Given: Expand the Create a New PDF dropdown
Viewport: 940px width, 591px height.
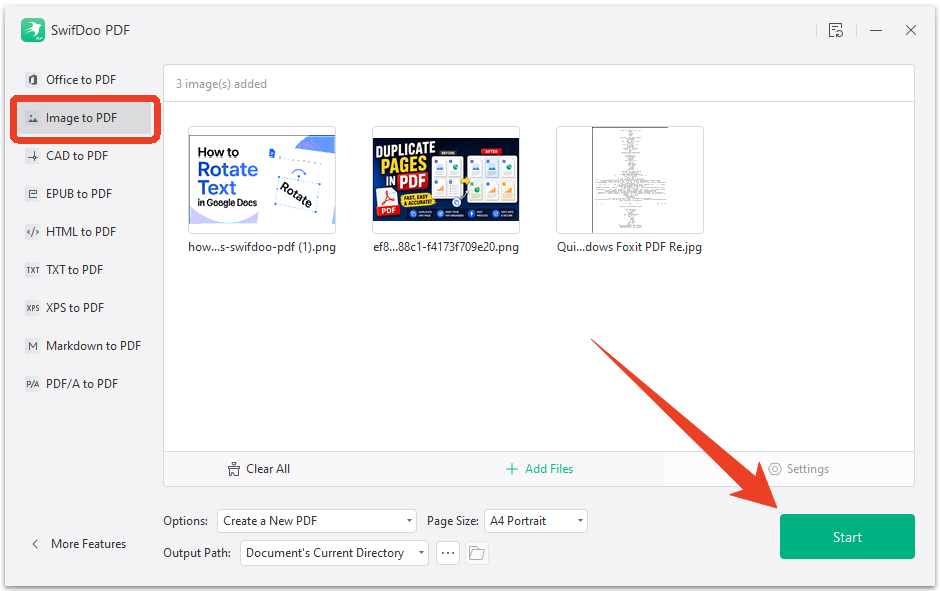Looking at the screenshot, I should point(317,521).
